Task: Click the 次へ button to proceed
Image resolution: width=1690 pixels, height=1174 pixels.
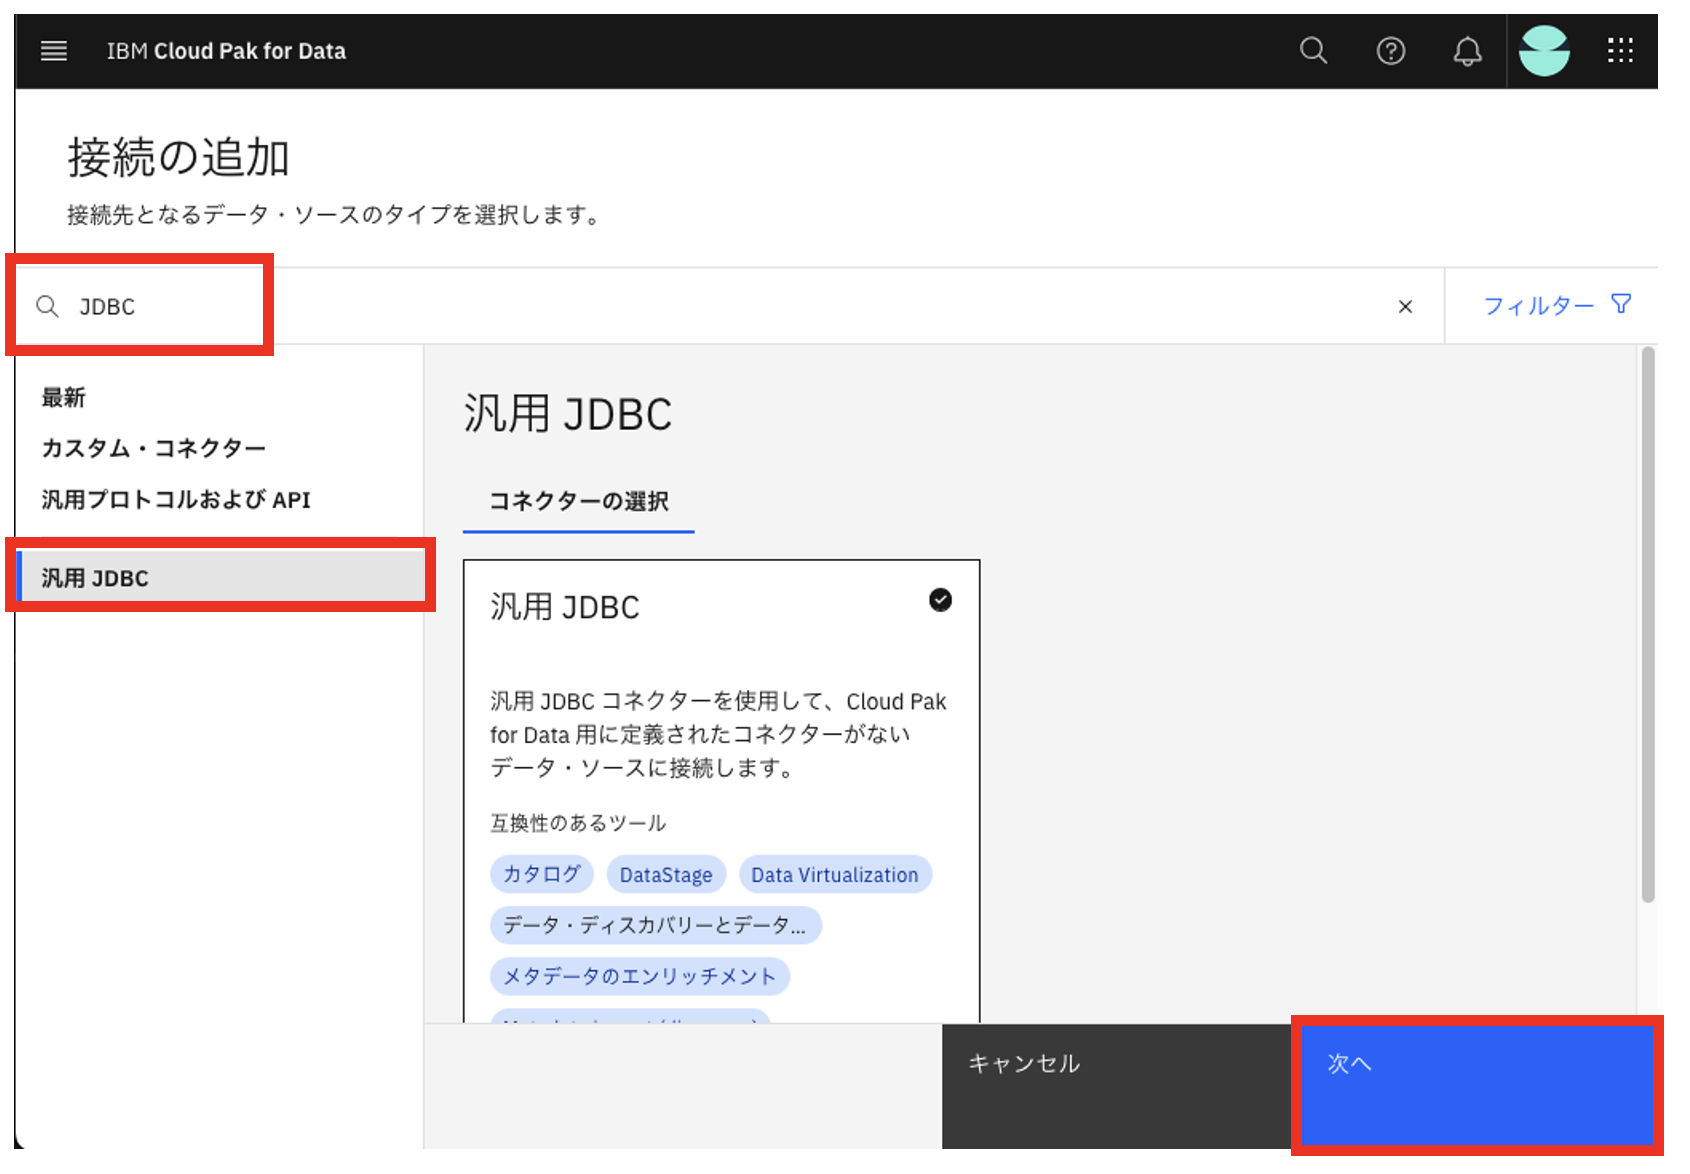Action: pyautogui.click(x=1476, y=1086)
